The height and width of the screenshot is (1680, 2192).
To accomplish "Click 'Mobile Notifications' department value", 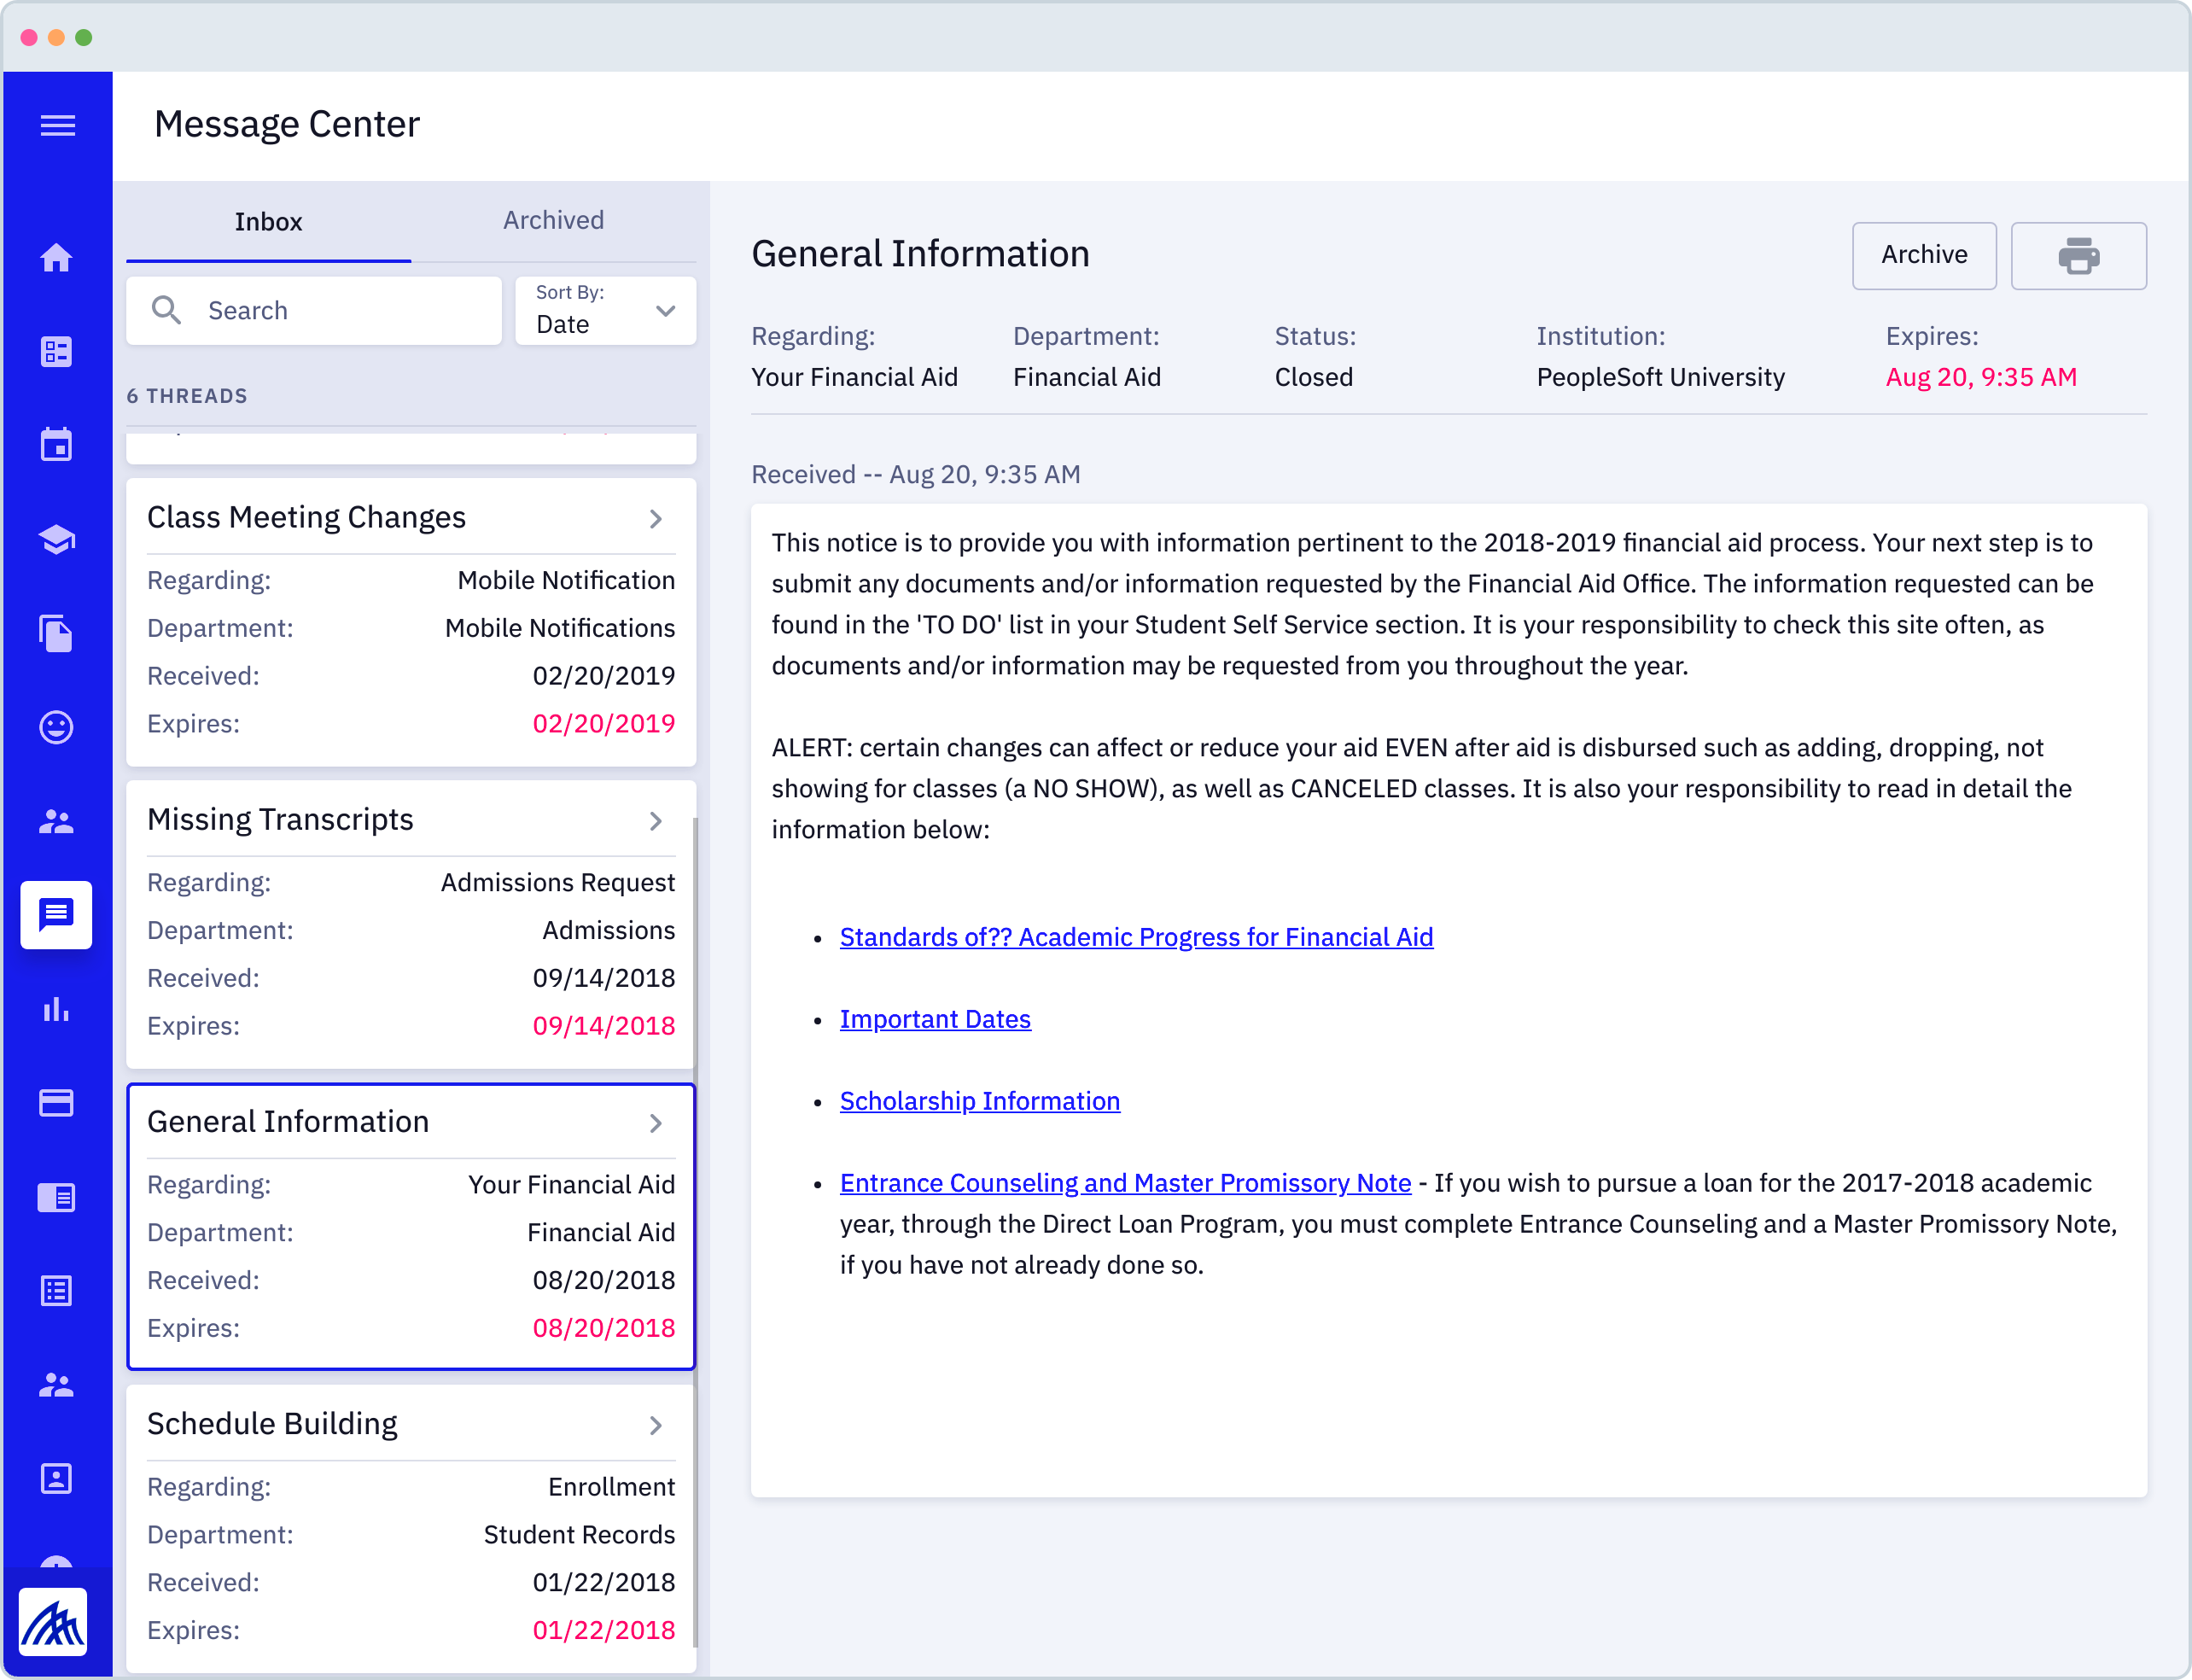I will coord(560,628).
